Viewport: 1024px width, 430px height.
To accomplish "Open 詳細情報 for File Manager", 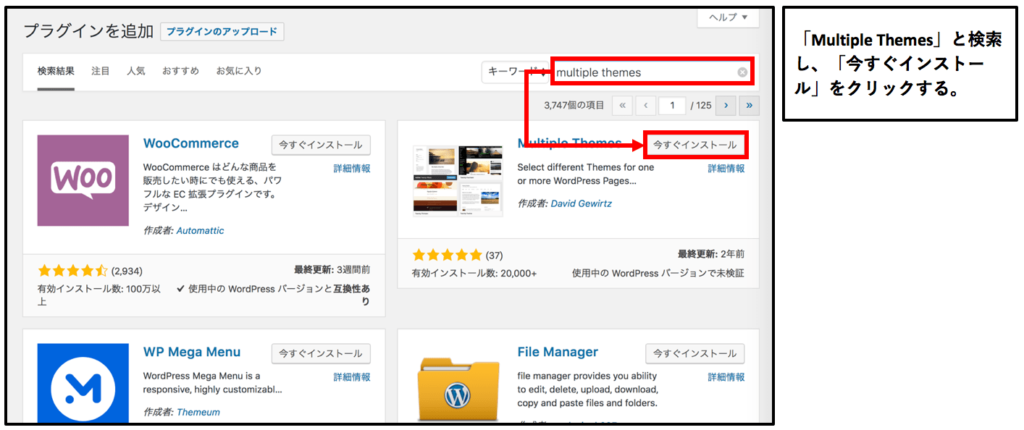I will point(726,377).
